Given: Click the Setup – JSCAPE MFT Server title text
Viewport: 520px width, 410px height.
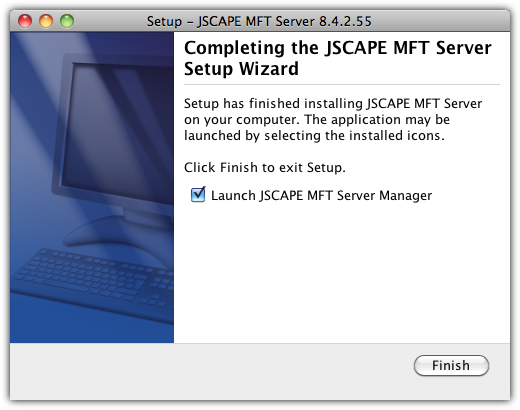Looking at the screenshot, I should pyautogui.click(x=231, y=21).
